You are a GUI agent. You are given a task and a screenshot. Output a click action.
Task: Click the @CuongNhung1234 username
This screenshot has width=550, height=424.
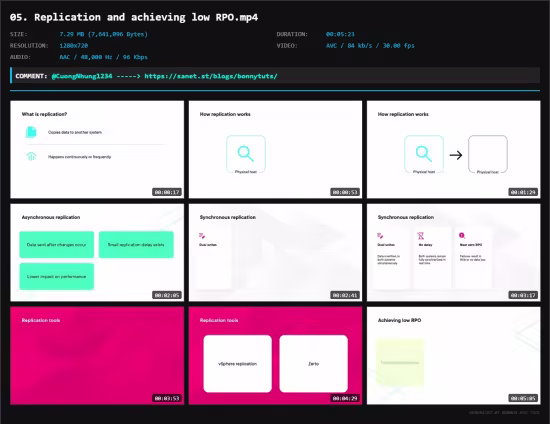pos(82,76)
